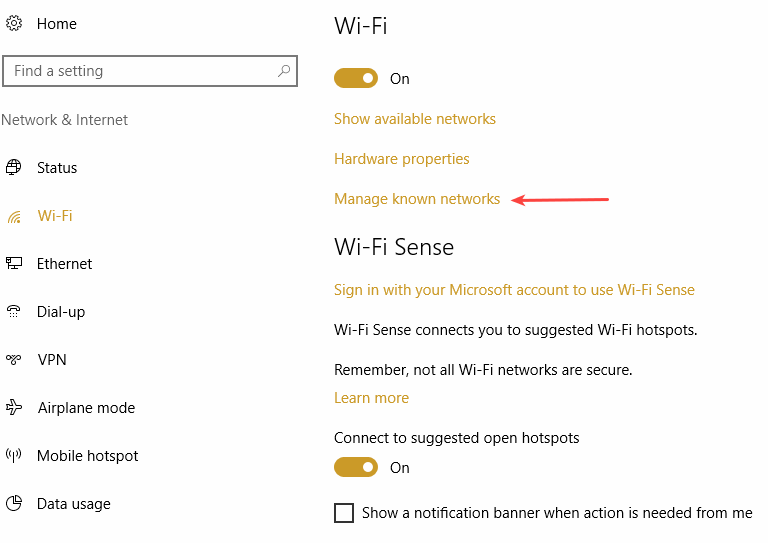The image size is (768, 543).
Task: Open Dial-up via its phone icon
Action: click(14, 311)
